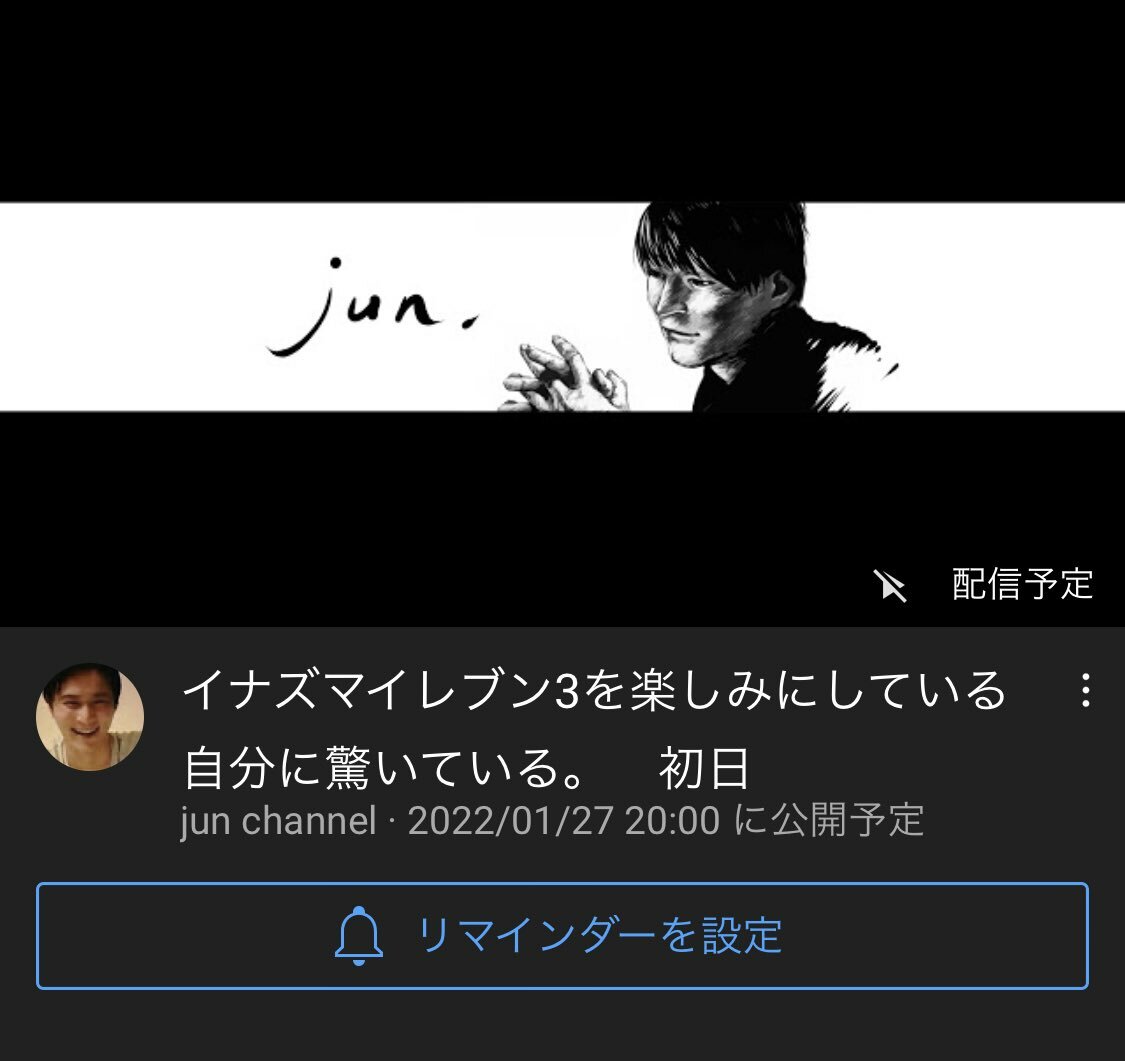Tap the リマインダー text inside the blue button
The width and height of the screenshot is (1125, 1061).
(x=537, y=936)
